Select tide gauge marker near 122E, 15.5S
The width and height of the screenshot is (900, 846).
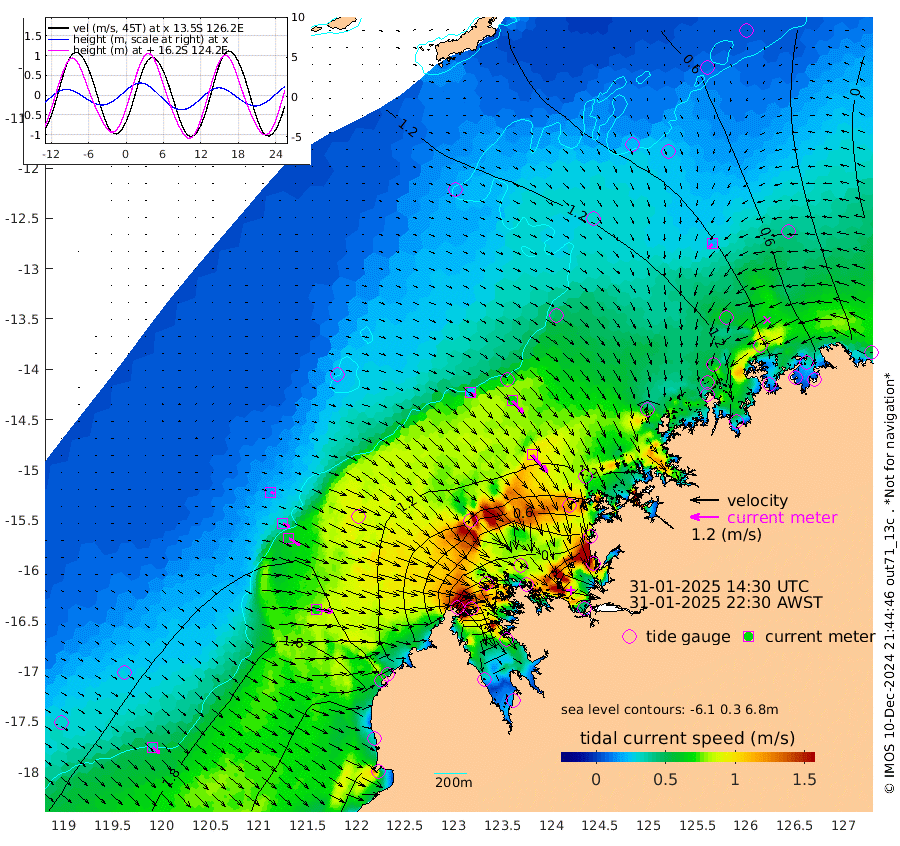(359, 517)
